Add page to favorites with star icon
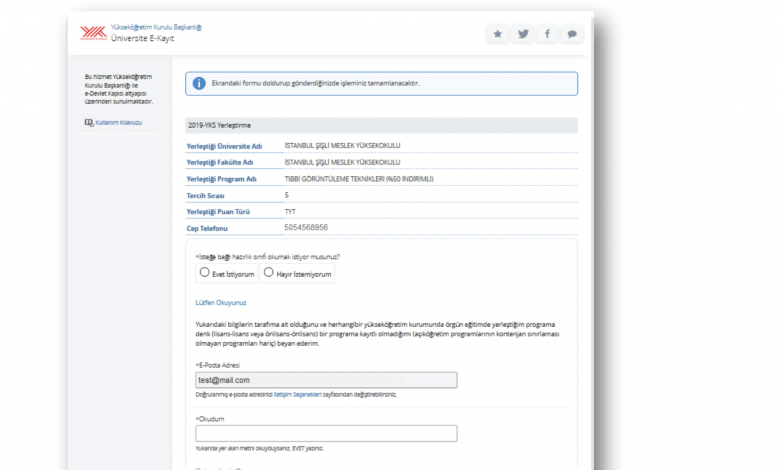The height and width of the screenshot is (470, 780). [497, 34]
